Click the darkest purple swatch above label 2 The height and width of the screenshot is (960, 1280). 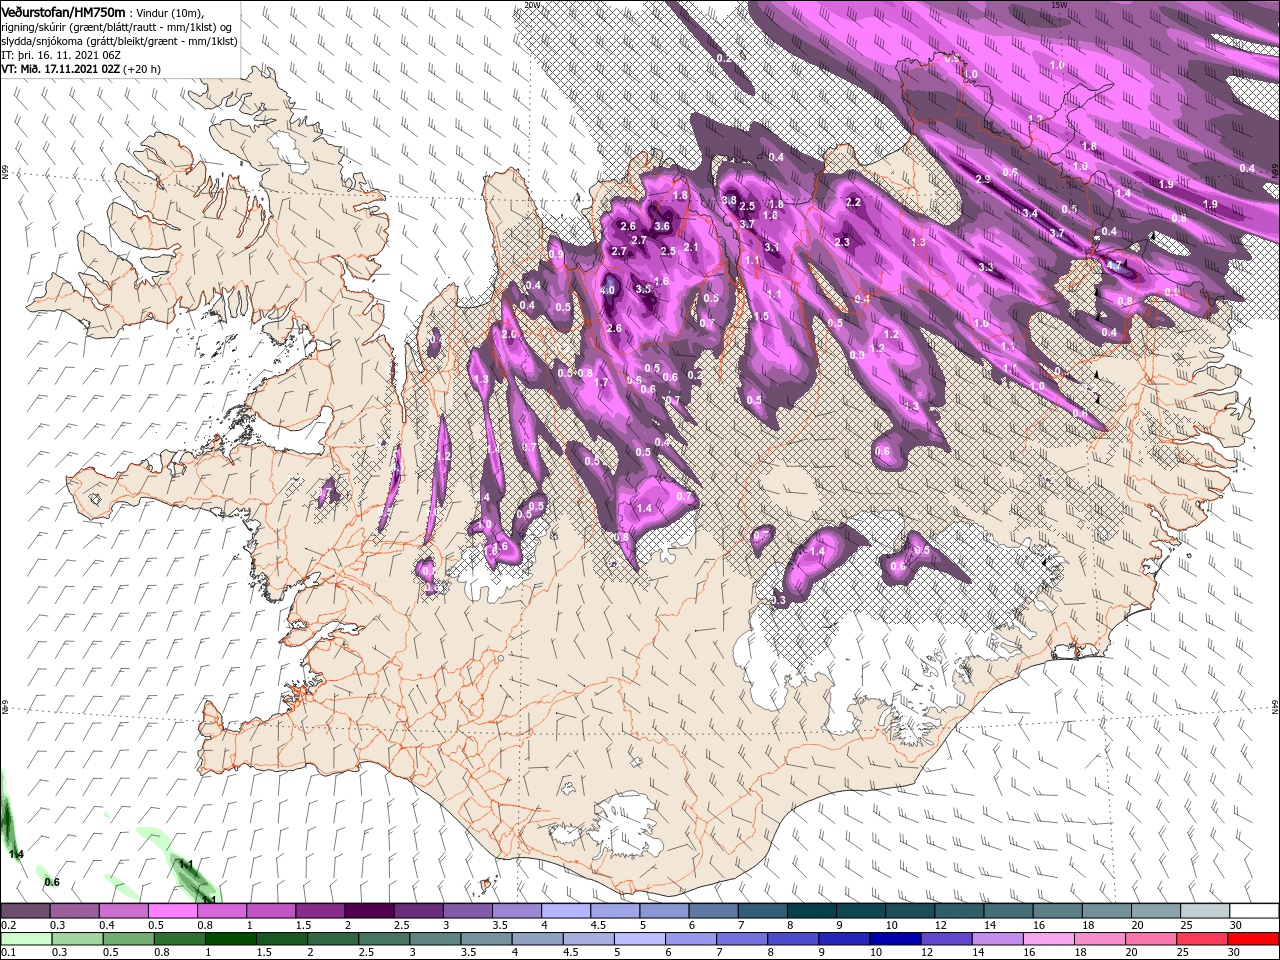tap(369, 911)
